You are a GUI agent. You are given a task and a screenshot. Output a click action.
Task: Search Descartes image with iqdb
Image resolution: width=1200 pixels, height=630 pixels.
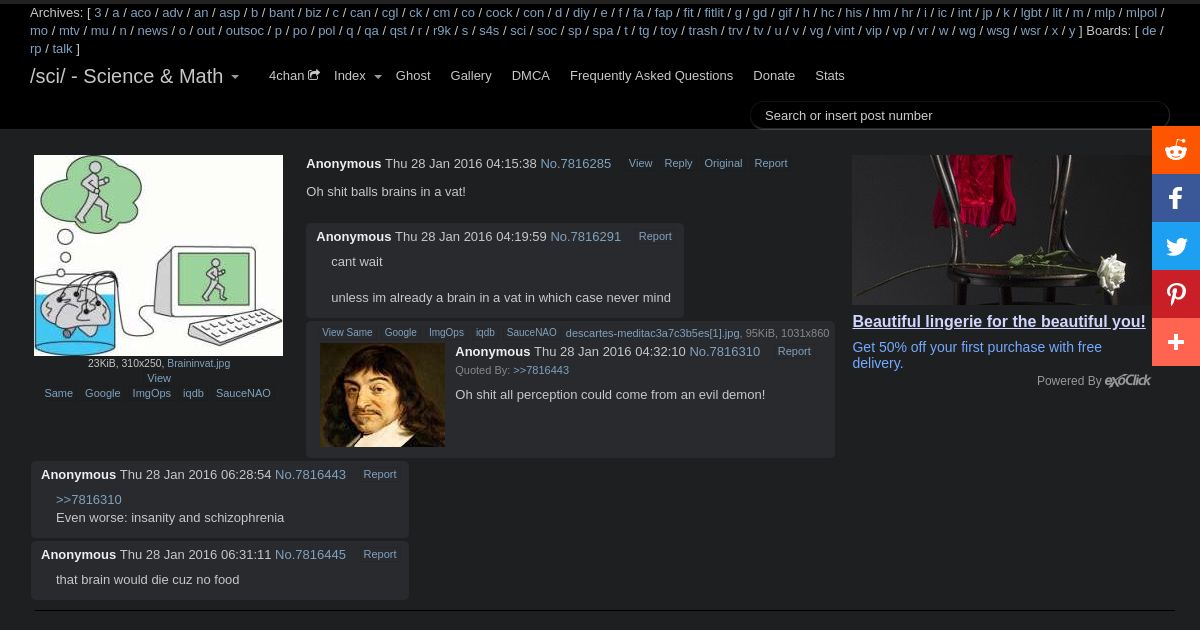(485, 332)
